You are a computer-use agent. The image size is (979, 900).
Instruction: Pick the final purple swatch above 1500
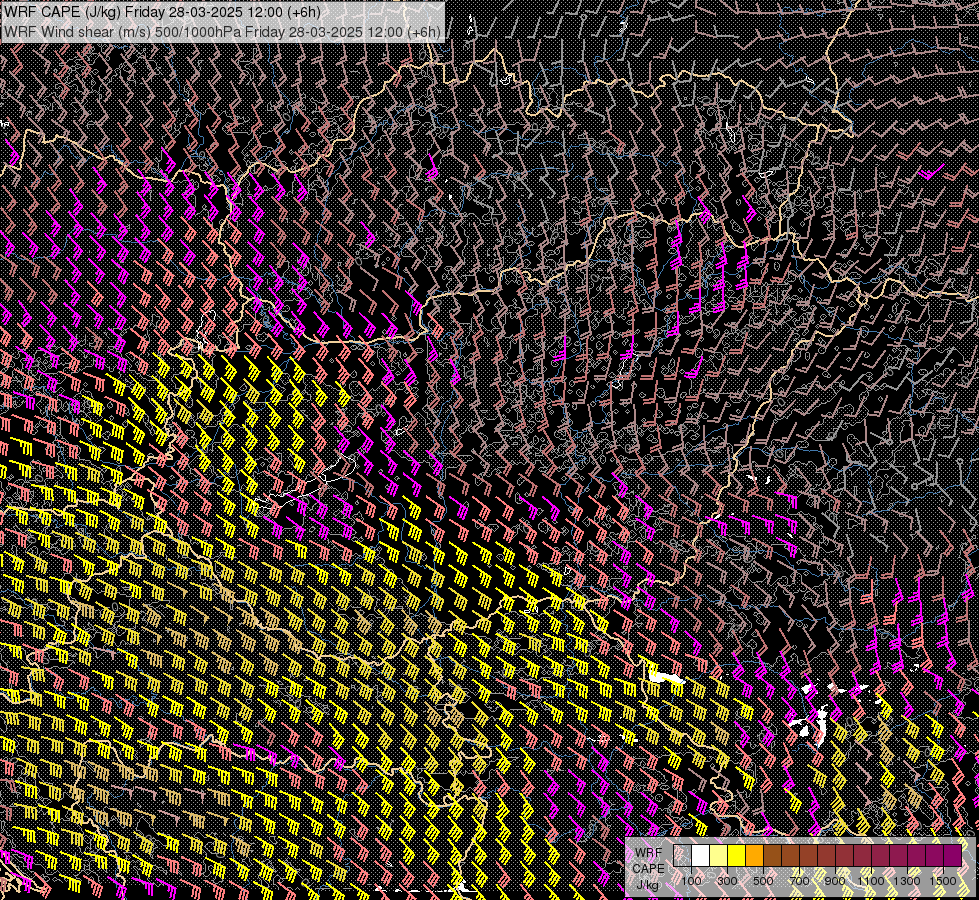tap(953, 856)
